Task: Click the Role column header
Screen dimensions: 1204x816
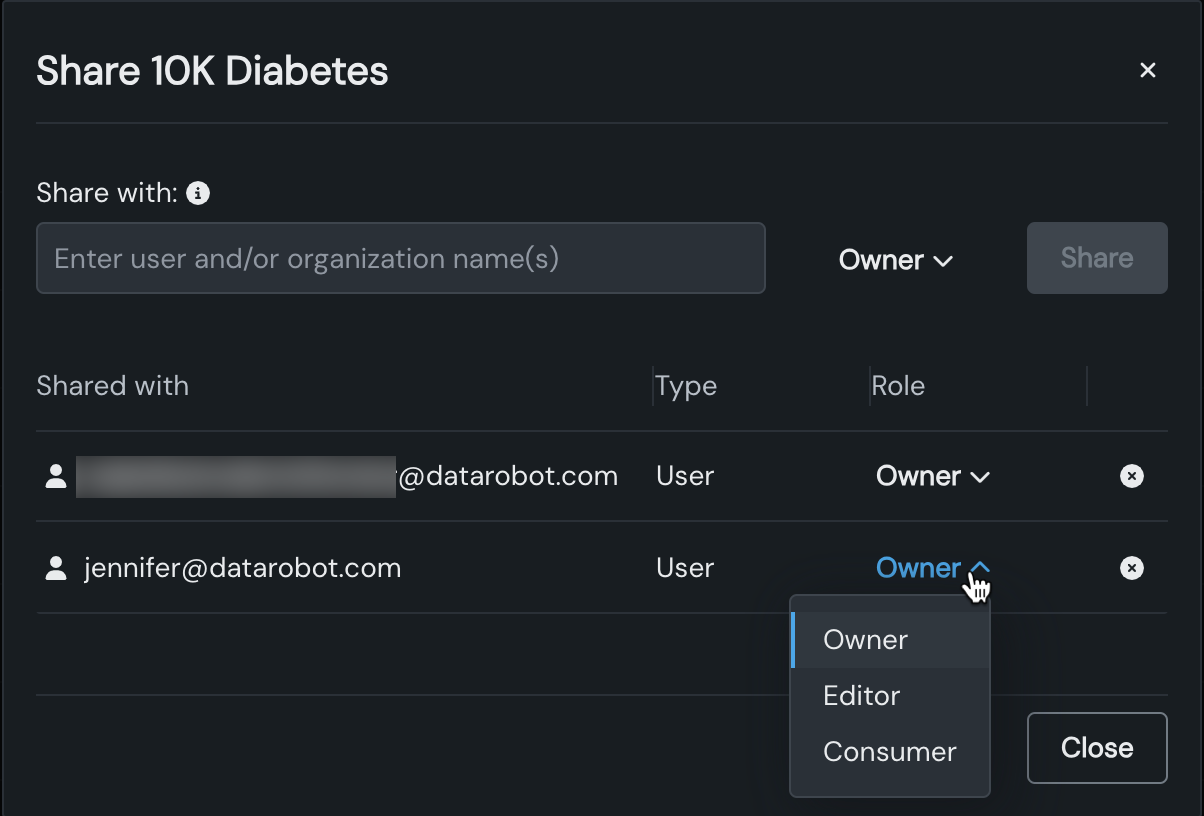Action: point(898,386)
